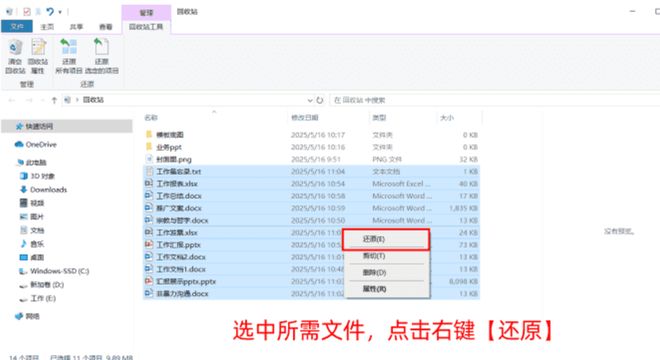Switch to the Share ribbon tab

[76, 27]
